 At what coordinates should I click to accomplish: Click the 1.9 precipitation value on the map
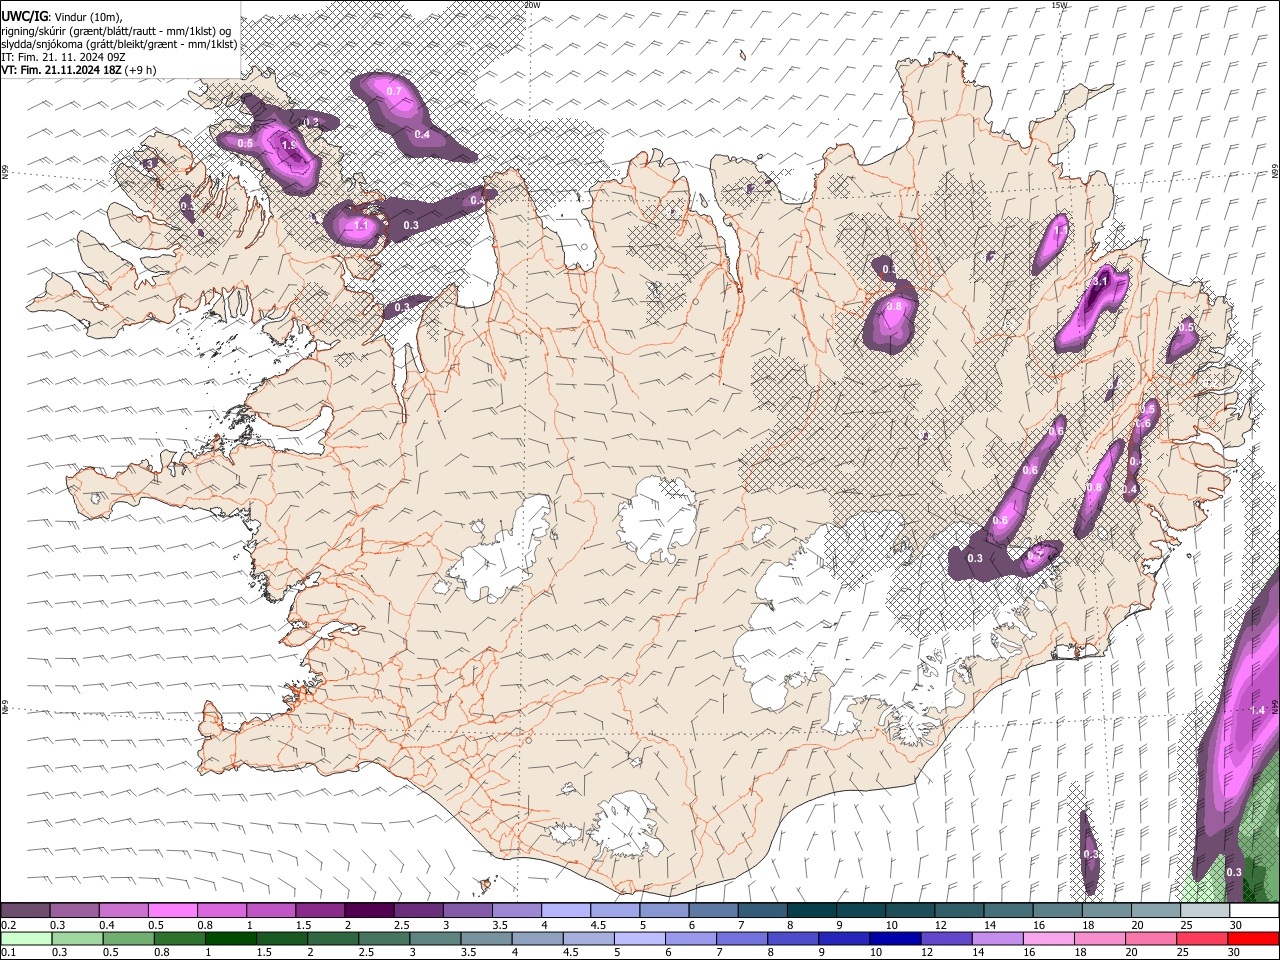coord(289,145)
